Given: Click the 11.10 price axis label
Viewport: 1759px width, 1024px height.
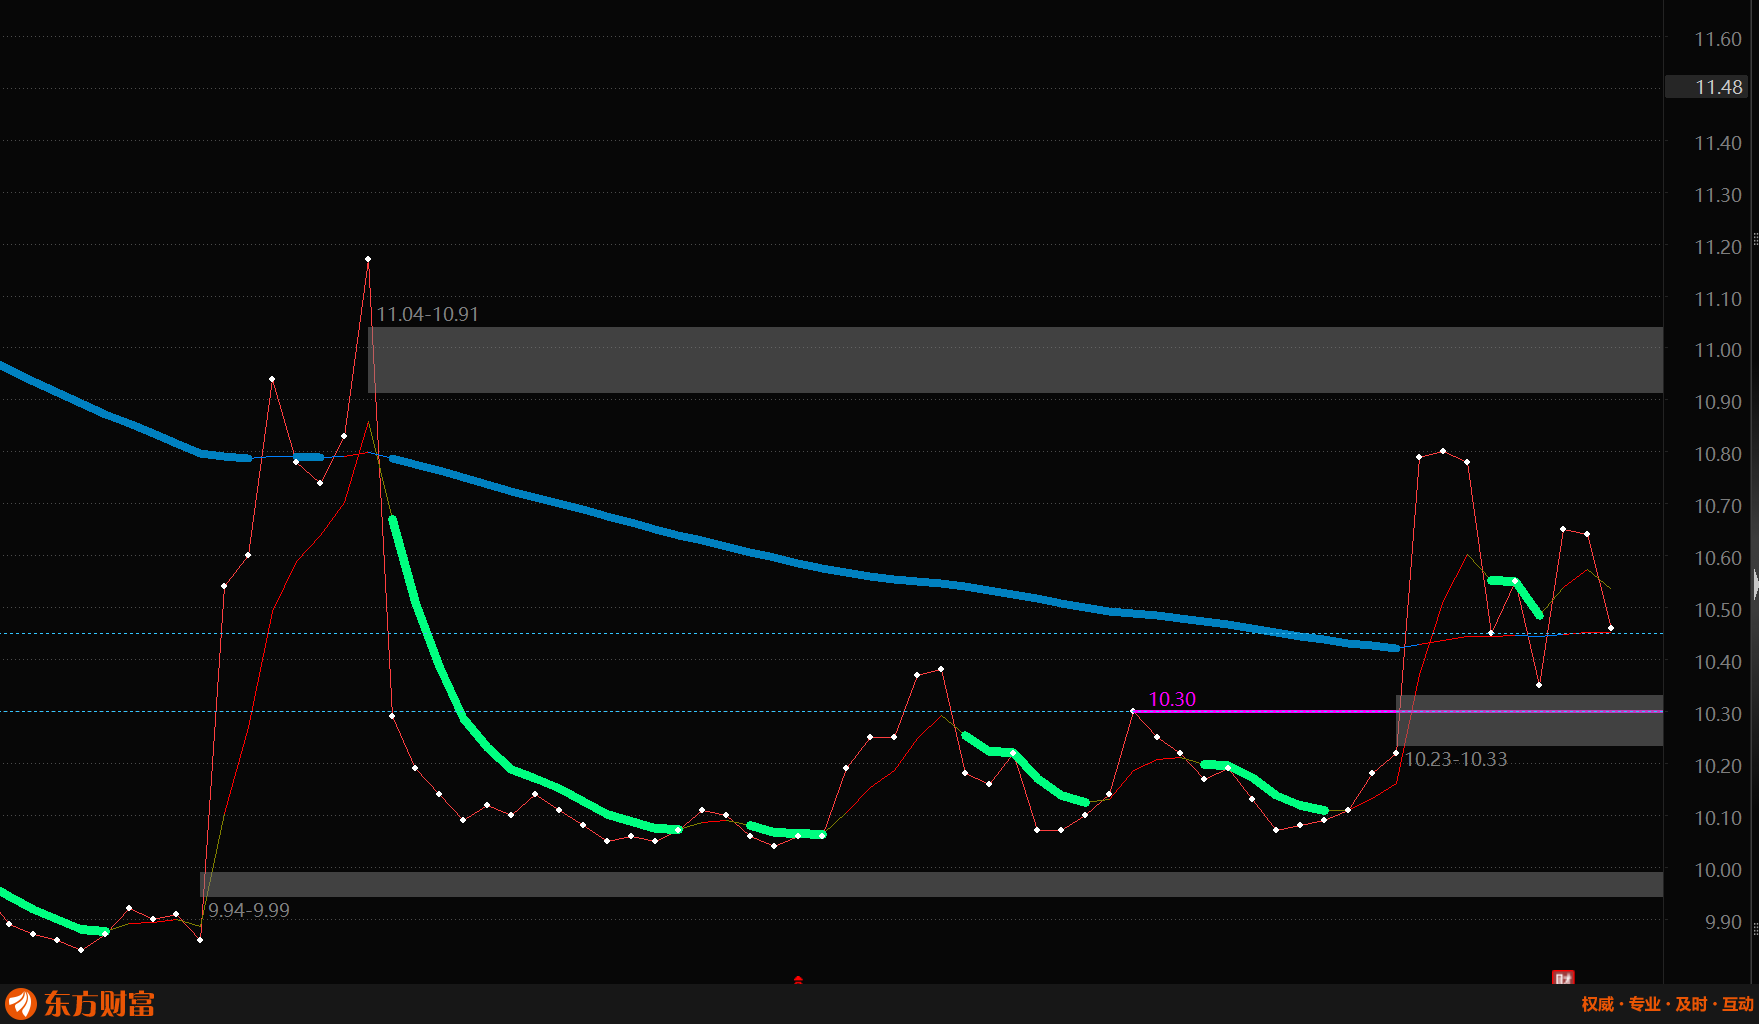Looking at the screenshot, I should pyautogui.click(x=1717, y=299).
